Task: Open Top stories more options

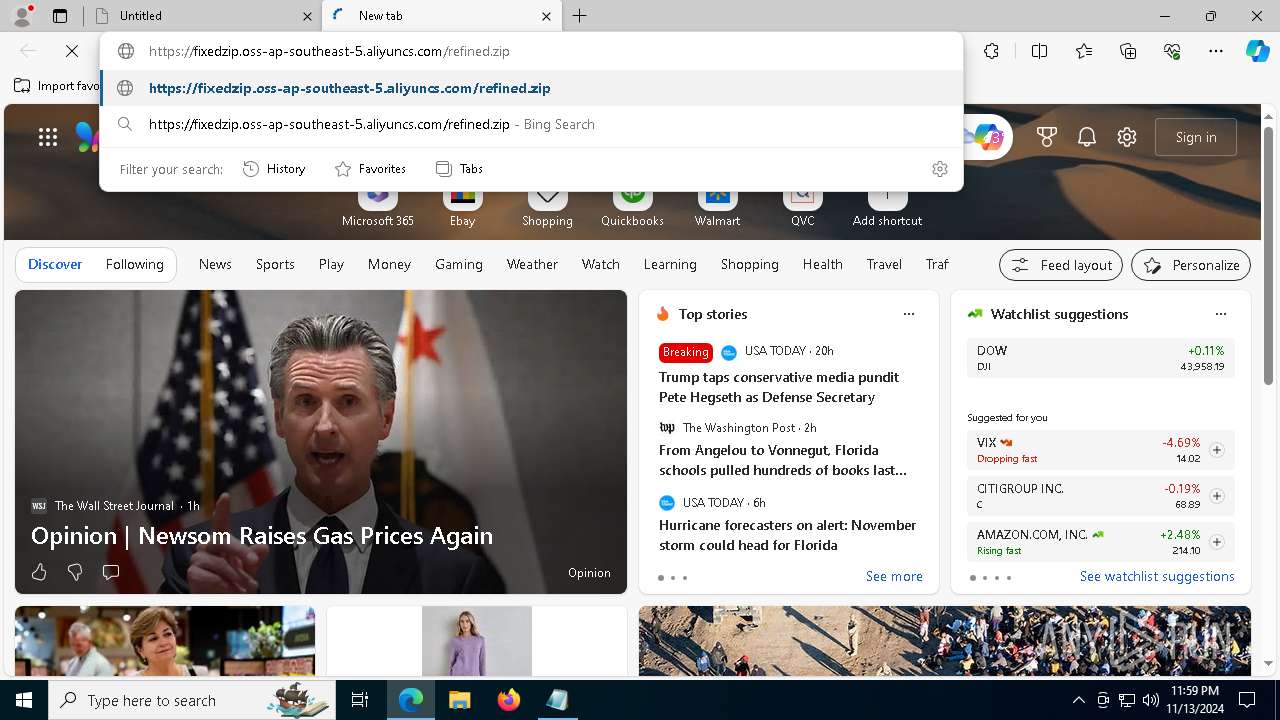Action: tap(909, 314)
